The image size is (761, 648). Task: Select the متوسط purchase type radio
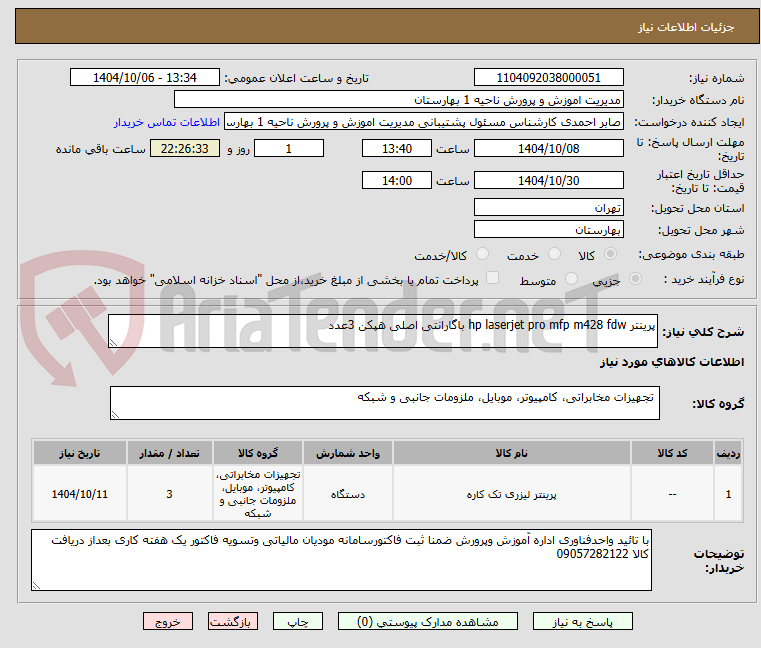pyautogui.click(x=571, y=279)
